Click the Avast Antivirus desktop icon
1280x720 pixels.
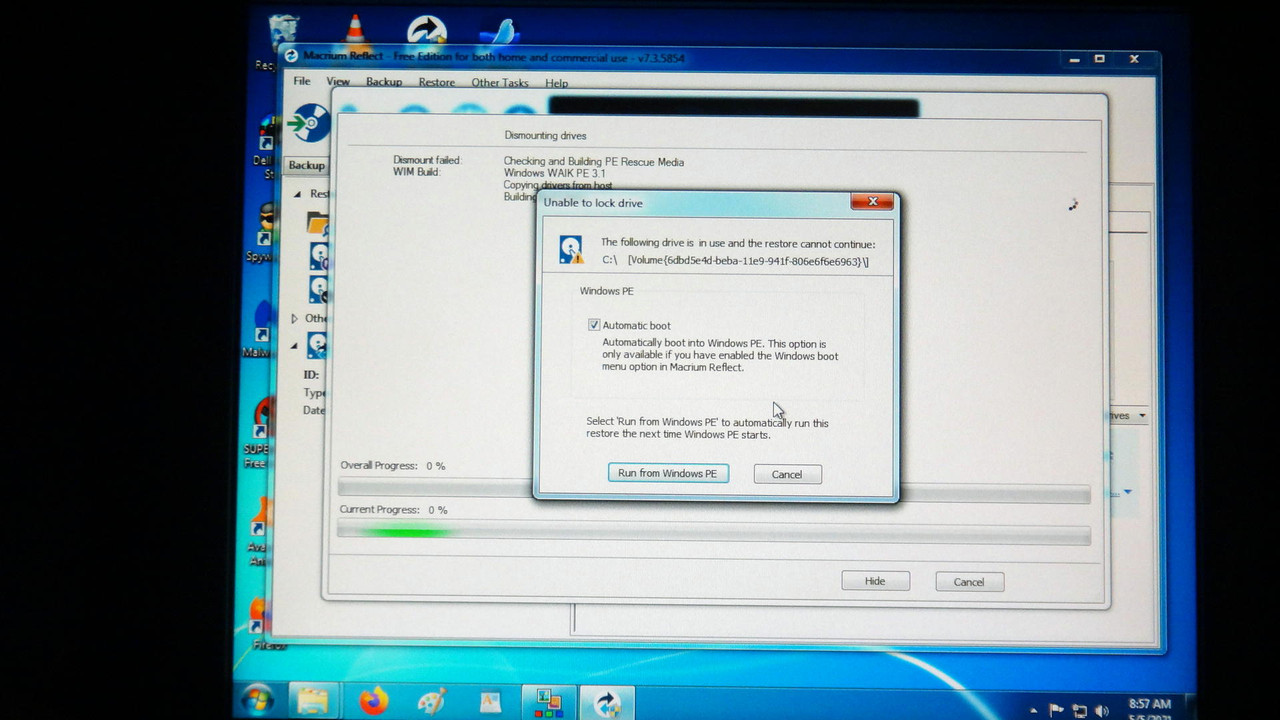261,516
